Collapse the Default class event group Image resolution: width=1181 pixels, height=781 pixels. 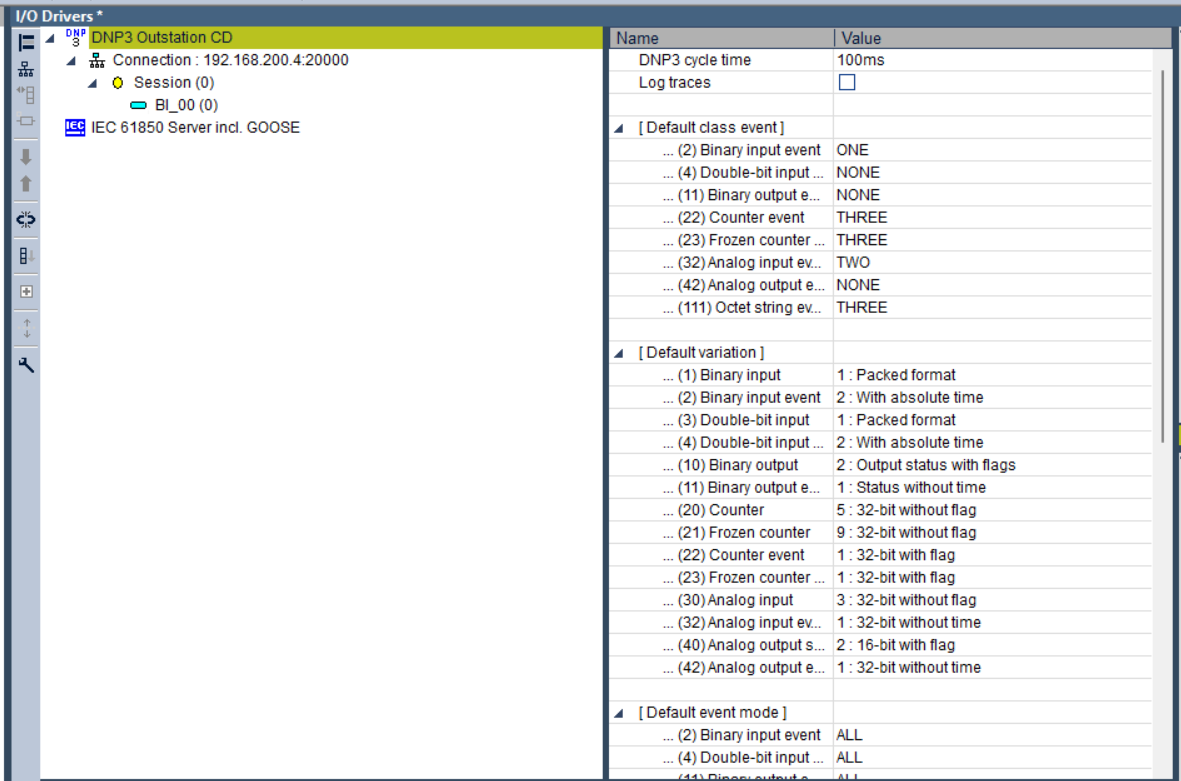(x=619, y=128)
